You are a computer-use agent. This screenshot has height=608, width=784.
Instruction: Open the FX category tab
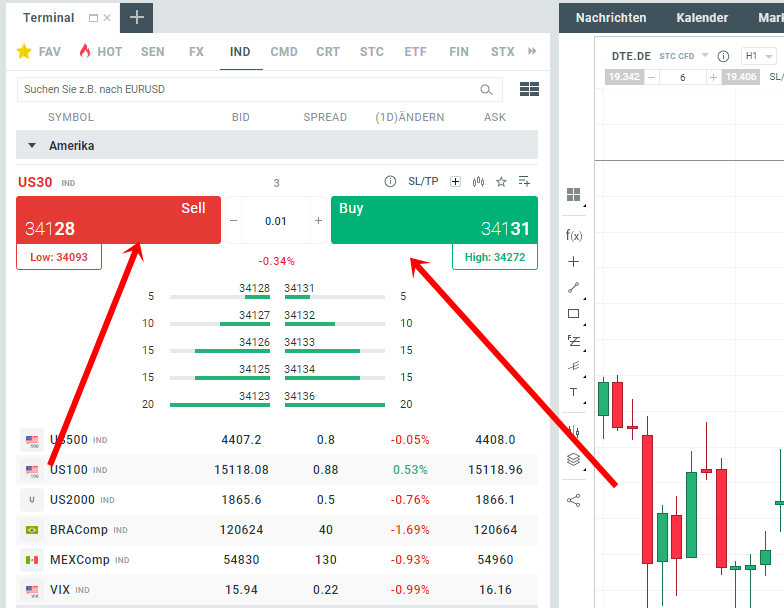pos(196,52)
